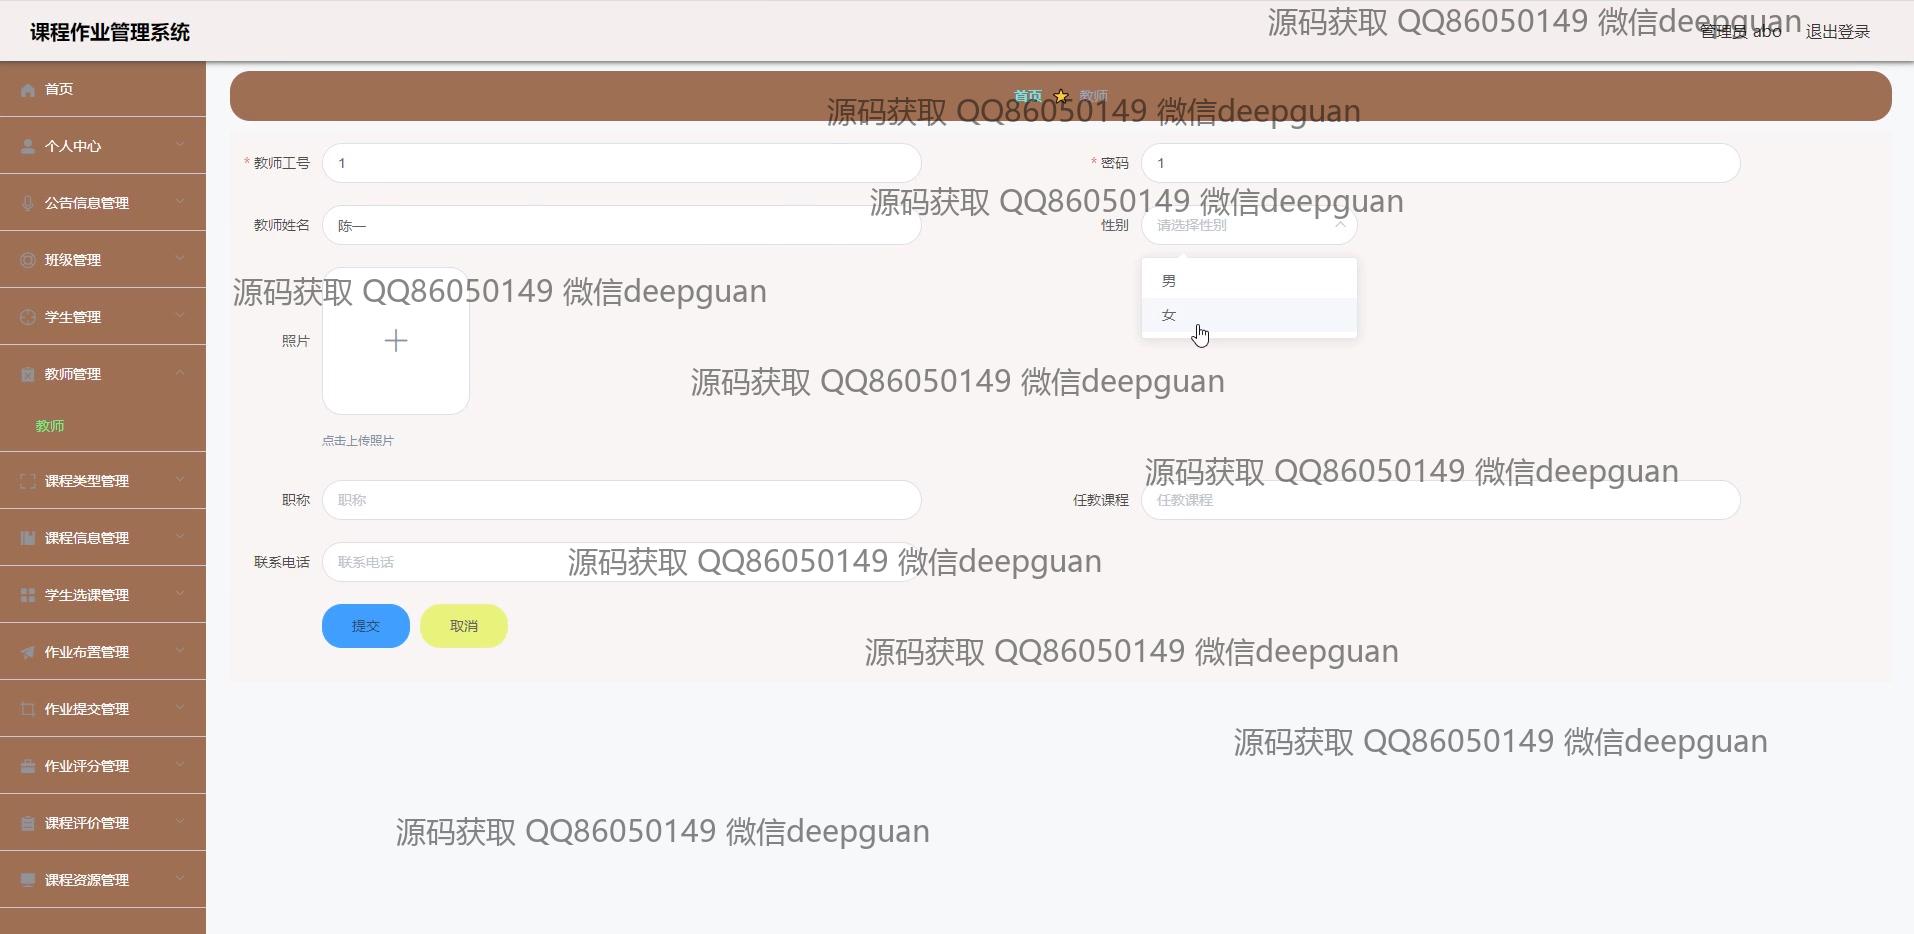
Task: Click 退出登录 to log out
Action: coord(1837,32)
